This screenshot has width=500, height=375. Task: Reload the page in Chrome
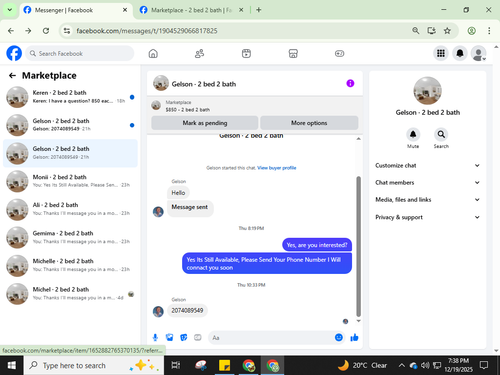(46, 31)
